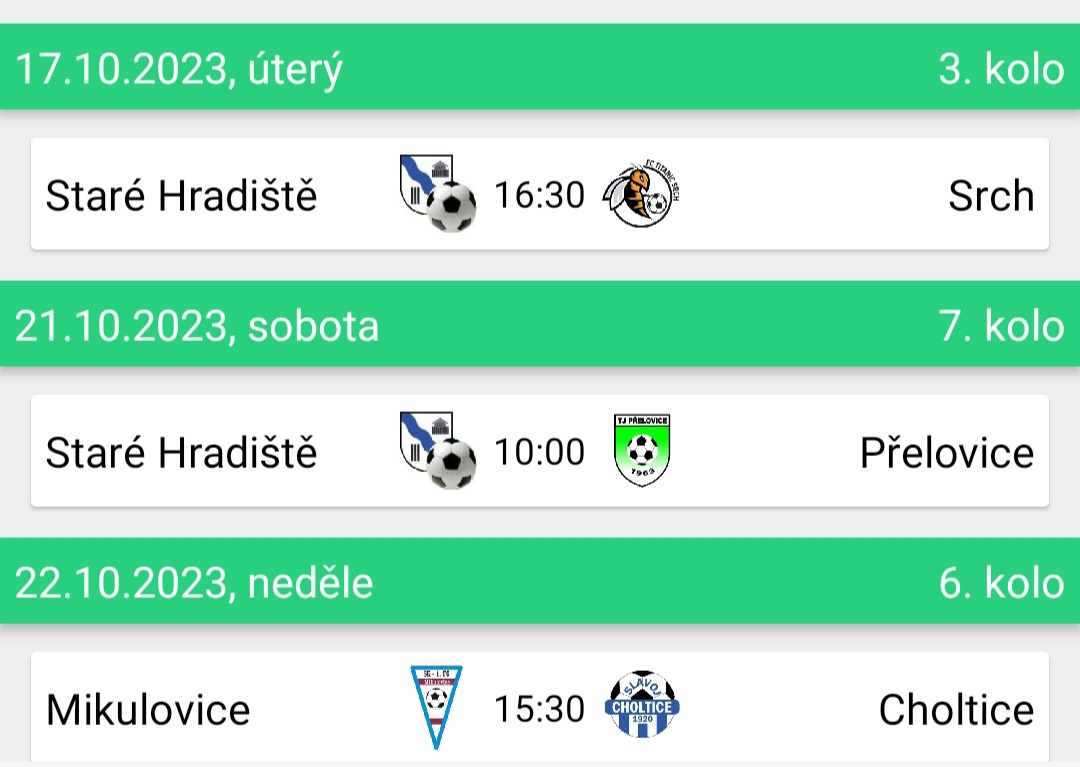This screenshot has height=767, width=1080.
Task: Tap the 7. kolo round label
Action: click(x=1001, y=326)
